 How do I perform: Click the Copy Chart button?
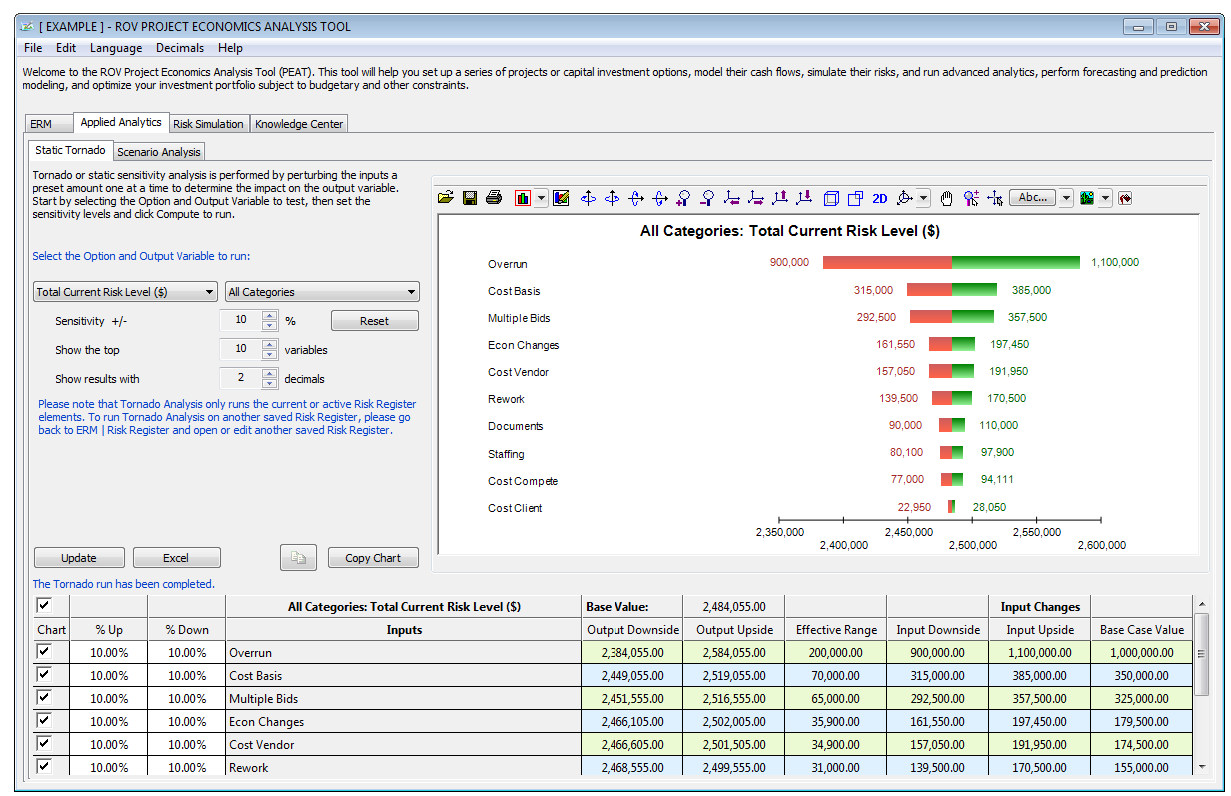coord(373,558)
